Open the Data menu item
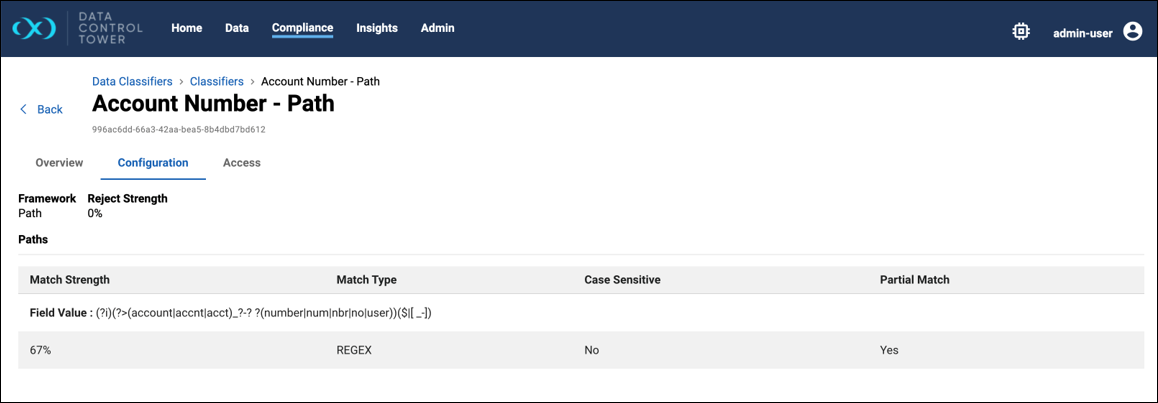 click(237, 28)
